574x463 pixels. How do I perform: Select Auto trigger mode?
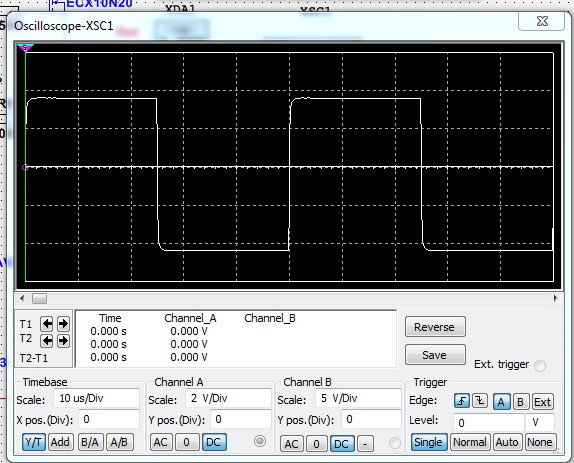pyautogui.click(x=507, y=442)
